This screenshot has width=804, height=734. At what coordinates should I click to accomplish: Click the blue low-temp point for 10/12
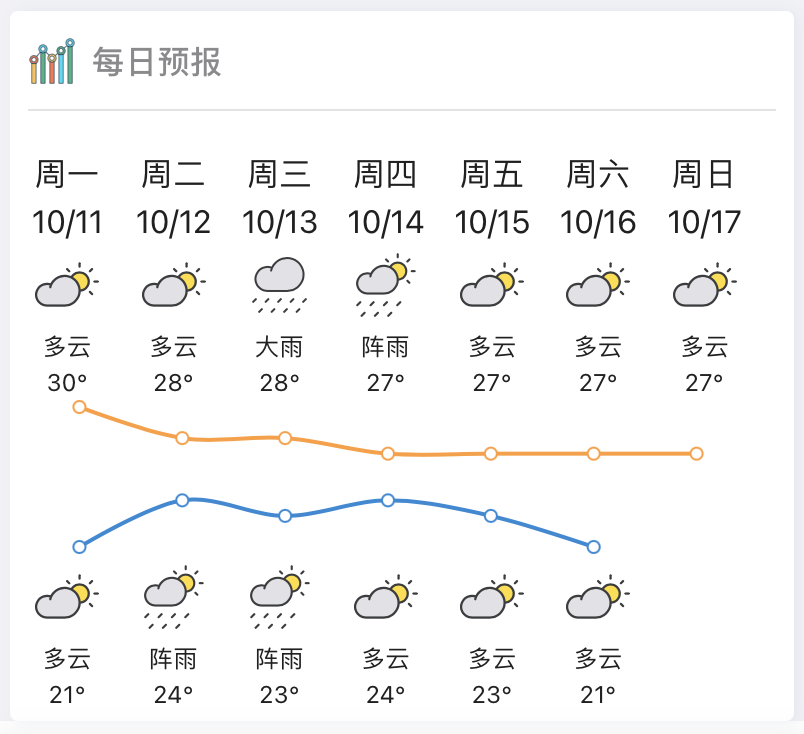click(182, 500)
